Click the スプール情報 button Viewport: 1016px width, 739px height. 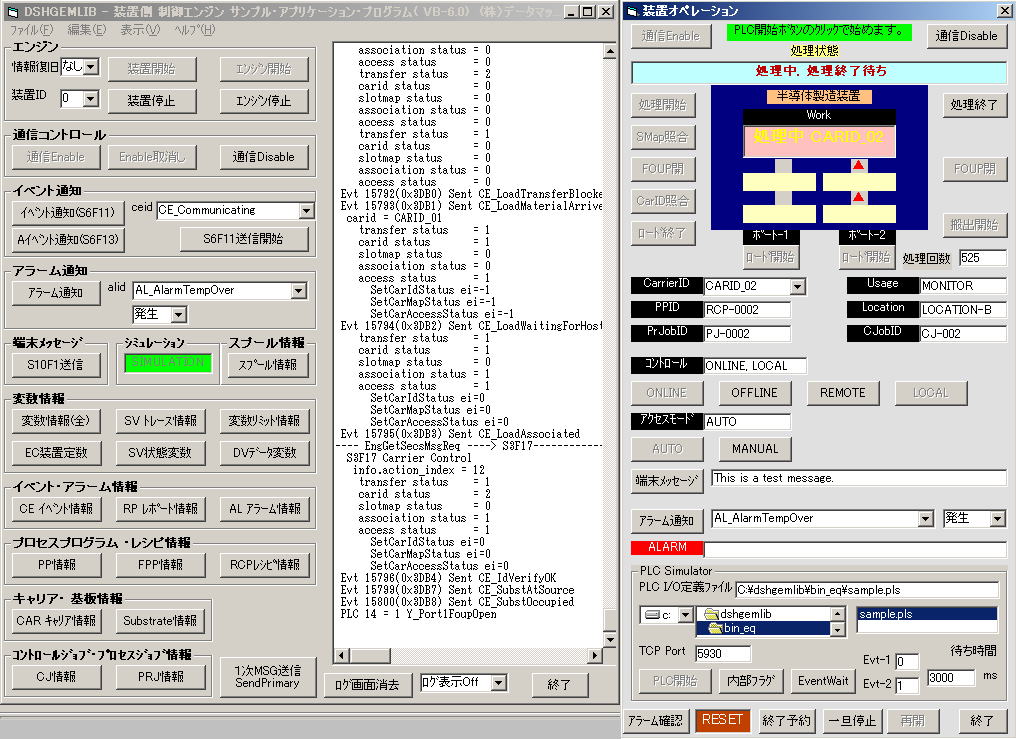tap(267, 365)
